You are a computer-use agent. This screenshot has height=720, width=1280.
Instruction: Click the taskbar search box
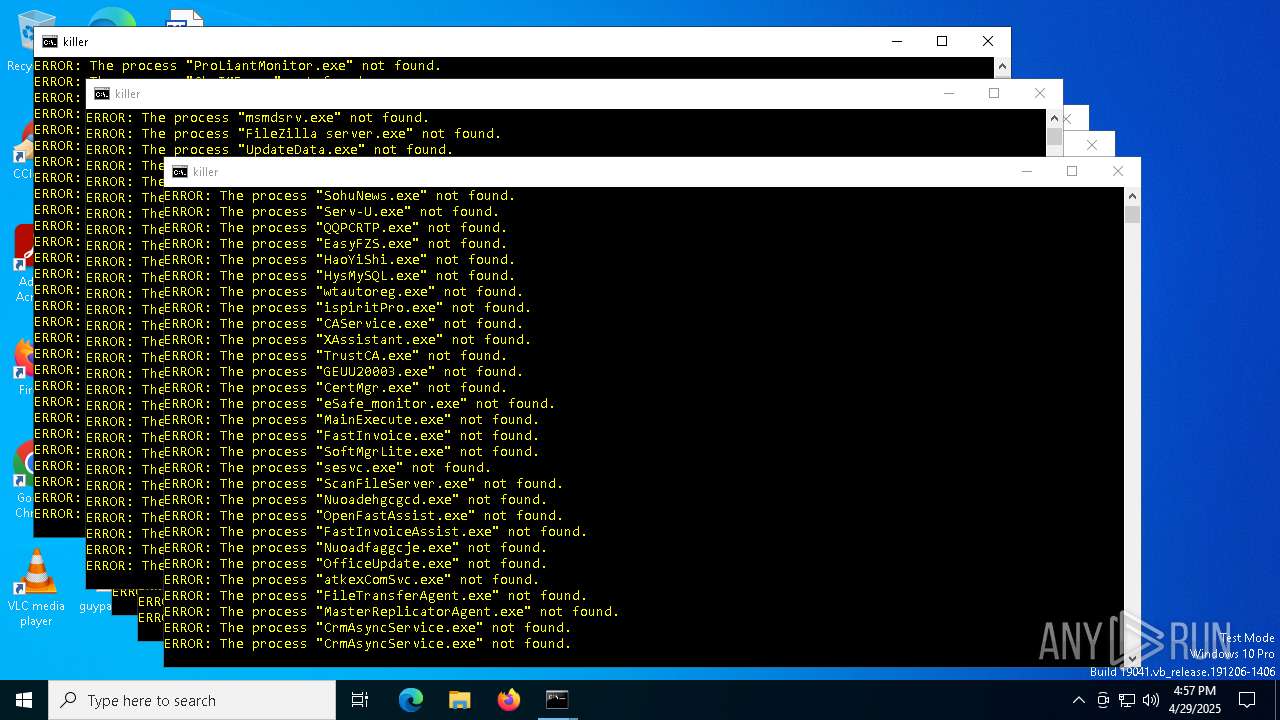tap(192, 700)
